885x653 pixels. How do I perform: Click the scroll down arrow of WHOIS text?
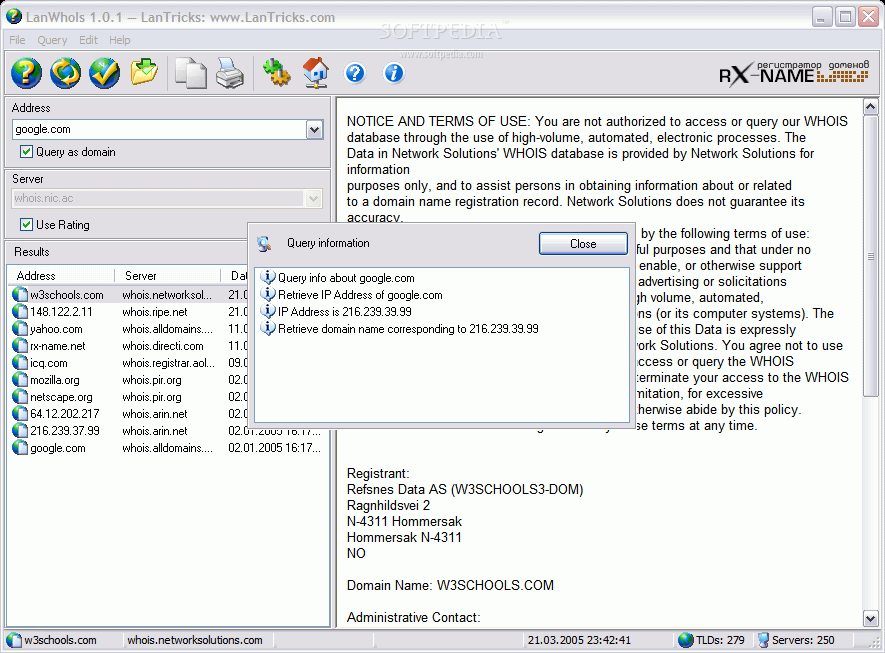(870, 618)
